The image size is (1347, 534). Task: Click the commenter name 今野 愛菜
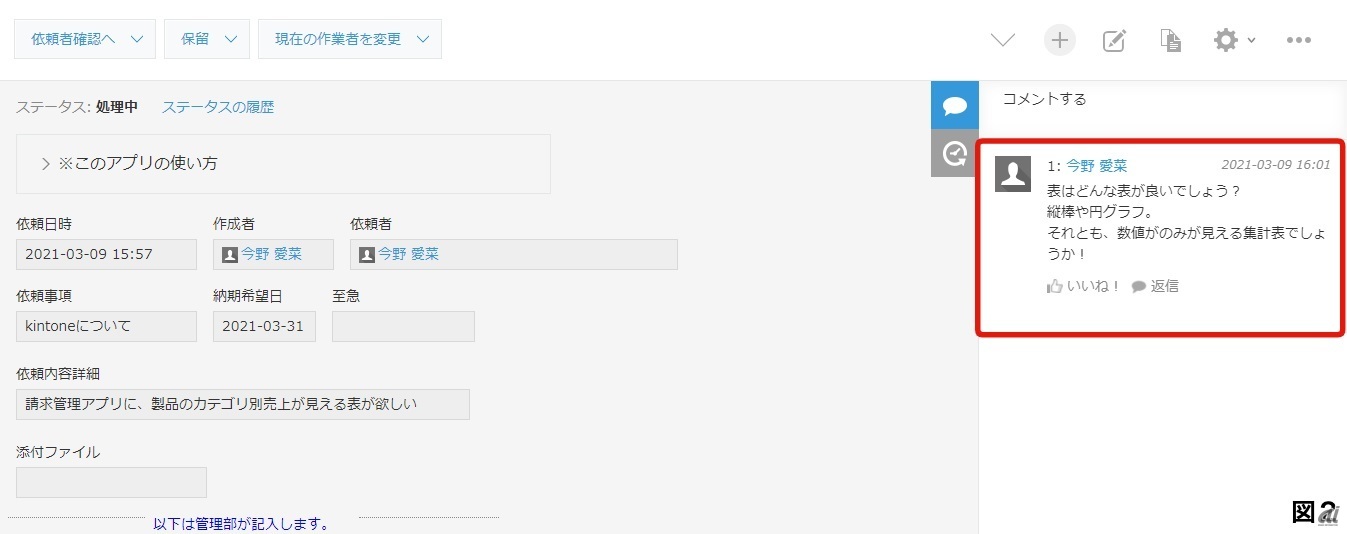[1096, 166]
